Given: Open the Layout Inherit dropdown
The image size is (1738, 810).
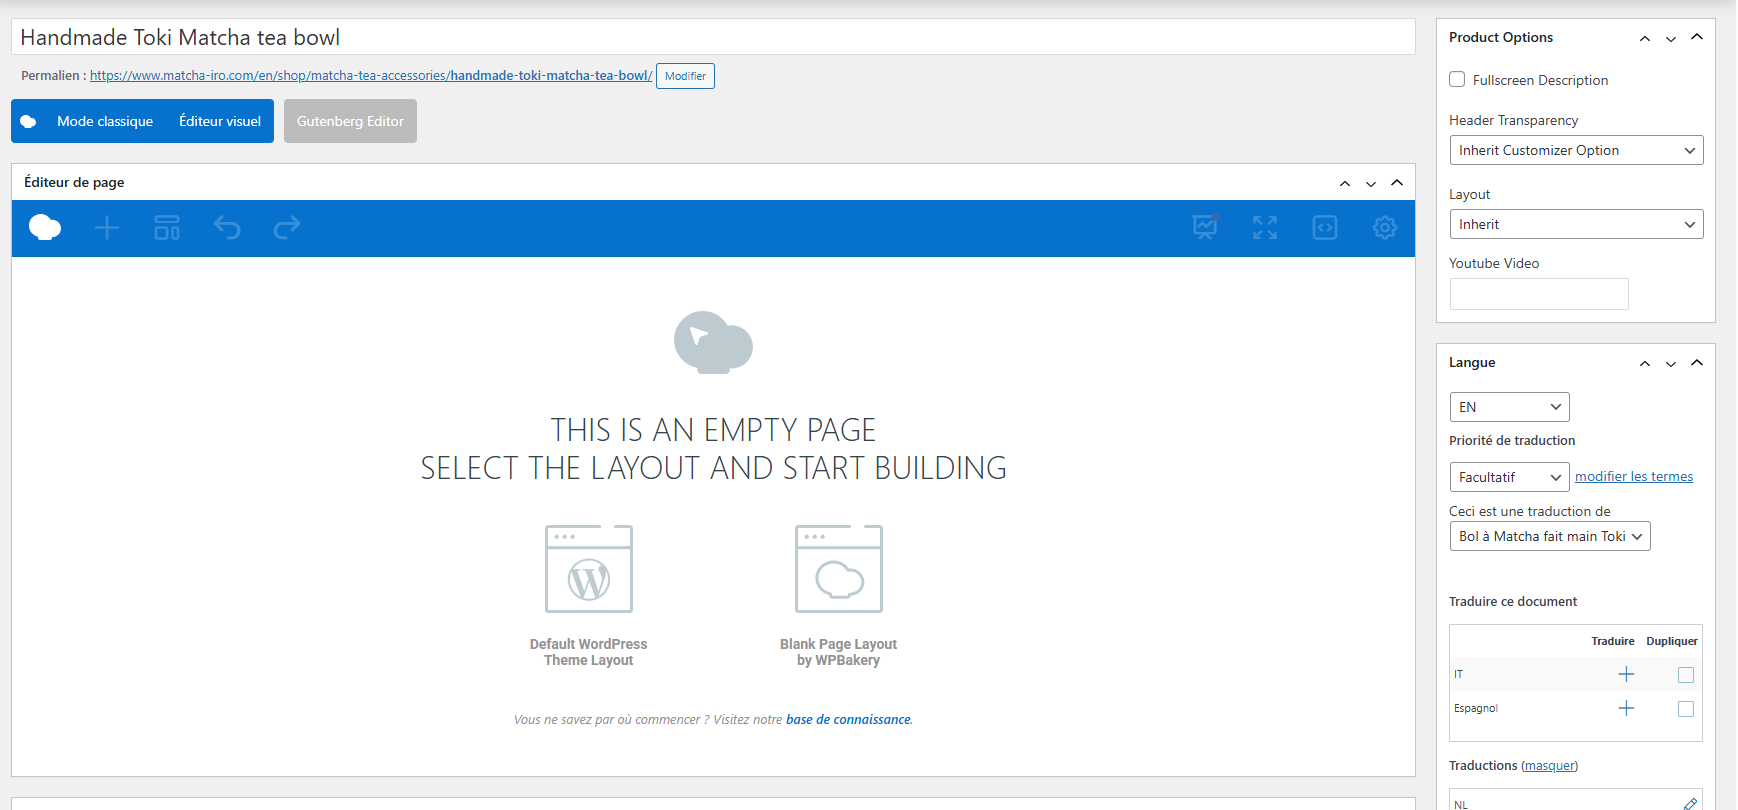Looking at the screenshot, I should pyautogui.click(x=1576, y=224).
